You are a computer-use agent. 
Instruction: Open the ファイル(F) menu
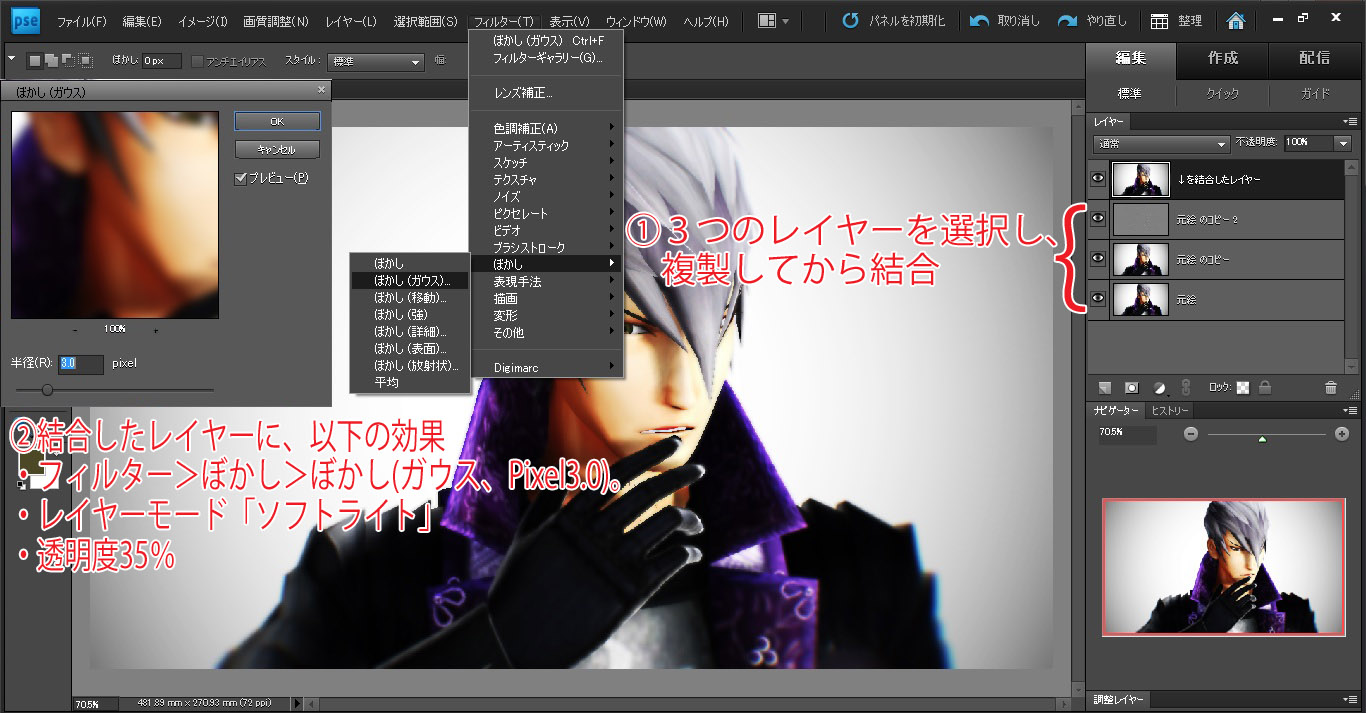tap(81, 21)
